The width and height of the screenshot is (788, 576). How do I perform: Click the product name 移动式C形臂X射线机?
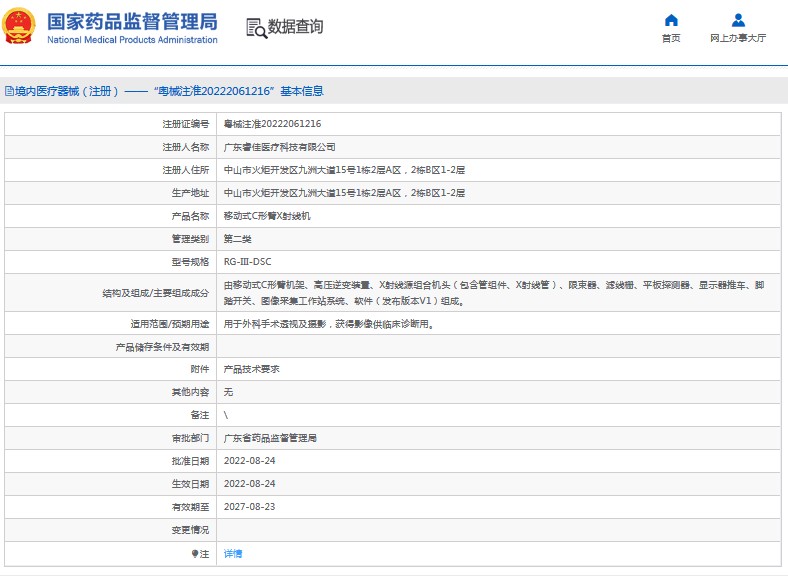point(260,216)
